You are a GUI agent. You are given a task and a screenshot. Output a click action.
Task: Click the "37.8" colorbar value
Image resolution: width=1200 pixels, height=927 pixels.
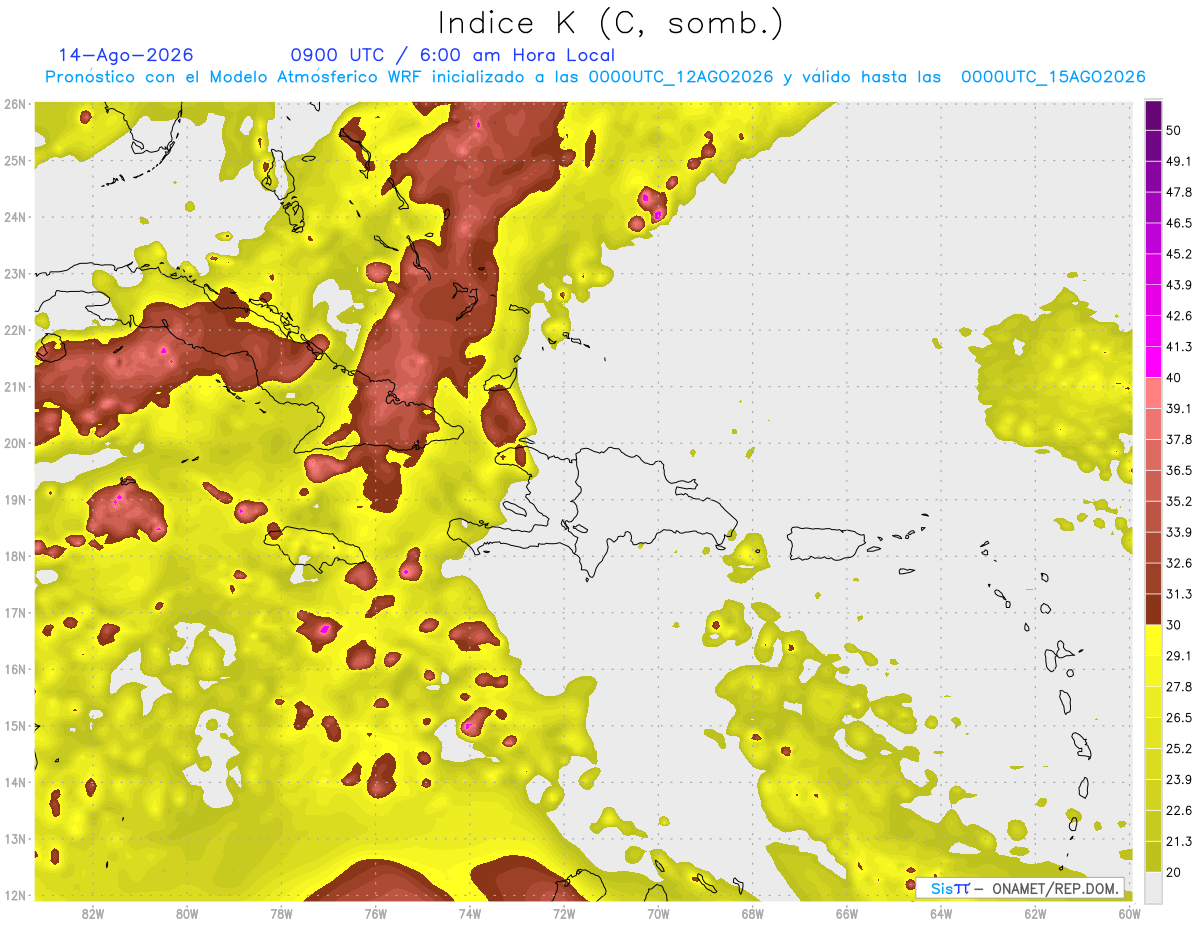1179,439
